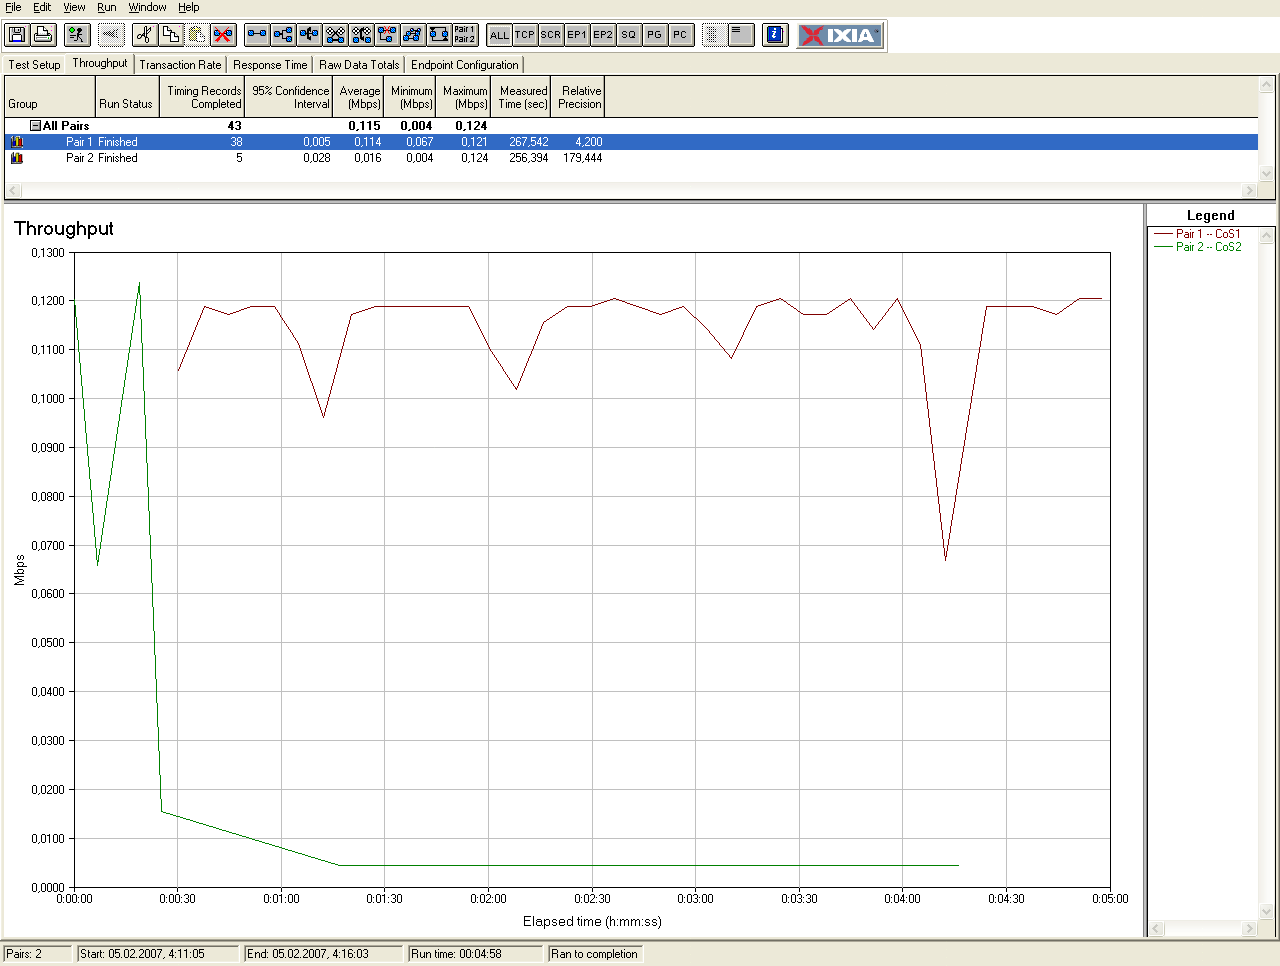Image resolution: width=1280 pixels, height=966 pixels.
Task: Click the IXIA logo button
Action: pyautogui.click(x=841, y=35)
